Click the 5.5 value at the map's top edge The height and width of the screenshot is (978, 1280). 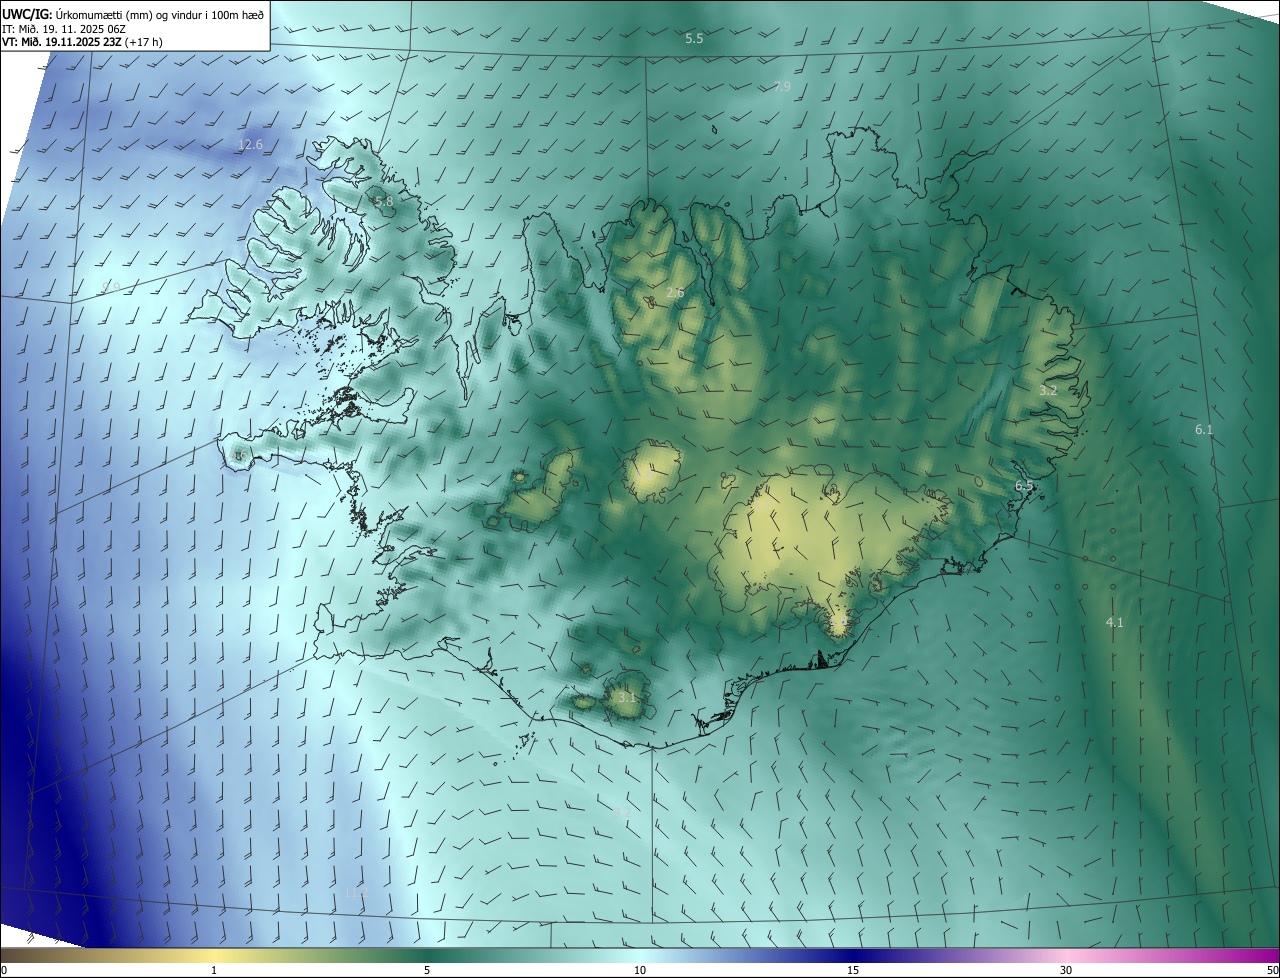click(x=694, y=38)
